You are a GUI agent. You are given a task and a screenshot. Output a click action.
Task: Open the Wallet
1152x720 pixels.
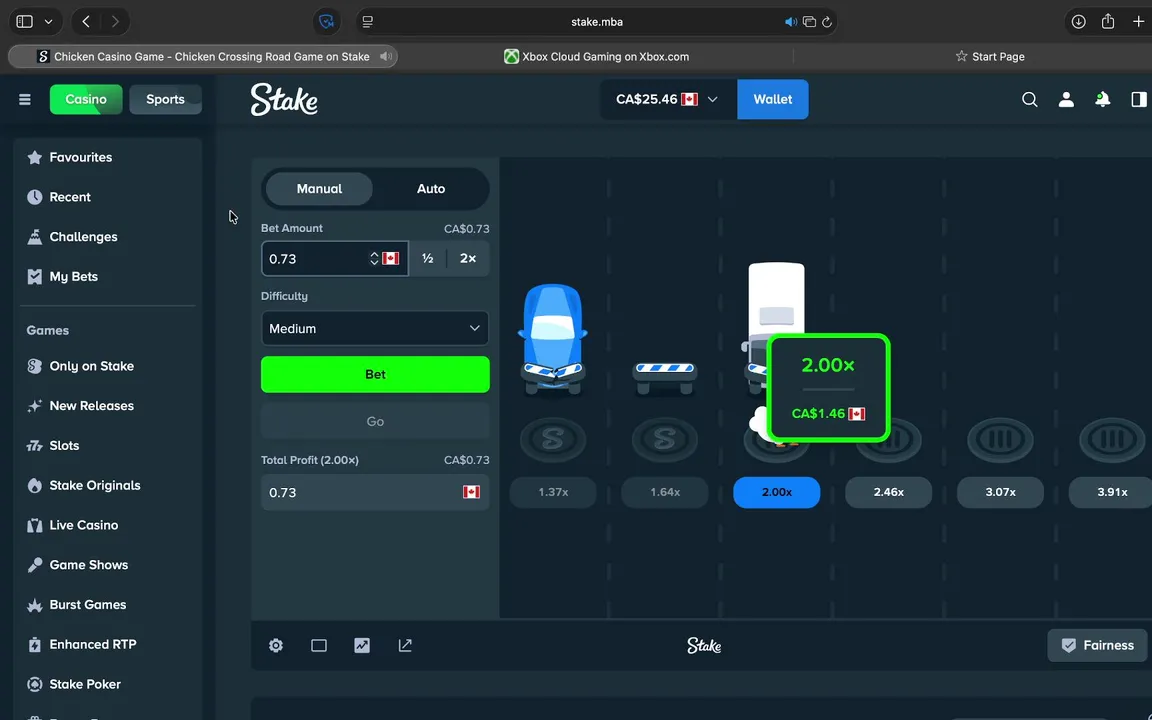tap(772, 99)
